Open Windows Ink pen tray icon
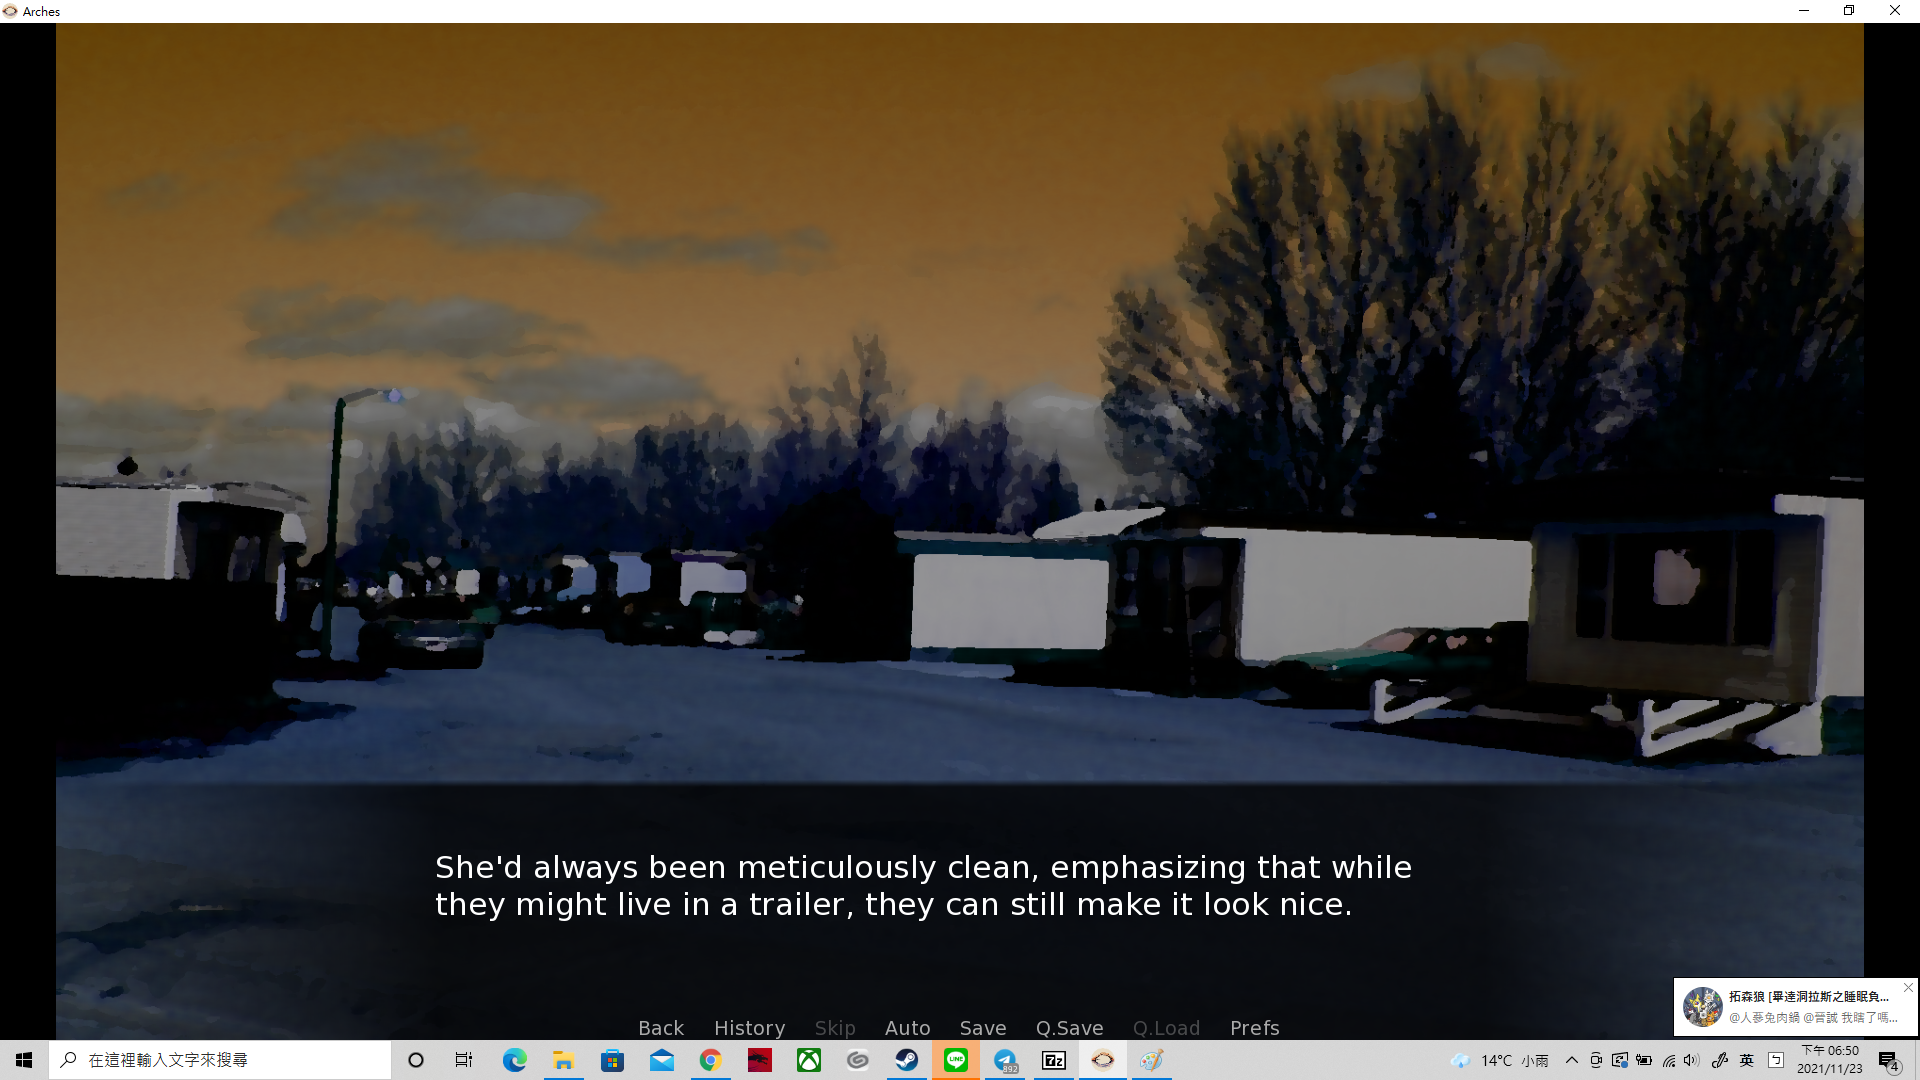 pyautogui.click(x=1719, y=1060)
